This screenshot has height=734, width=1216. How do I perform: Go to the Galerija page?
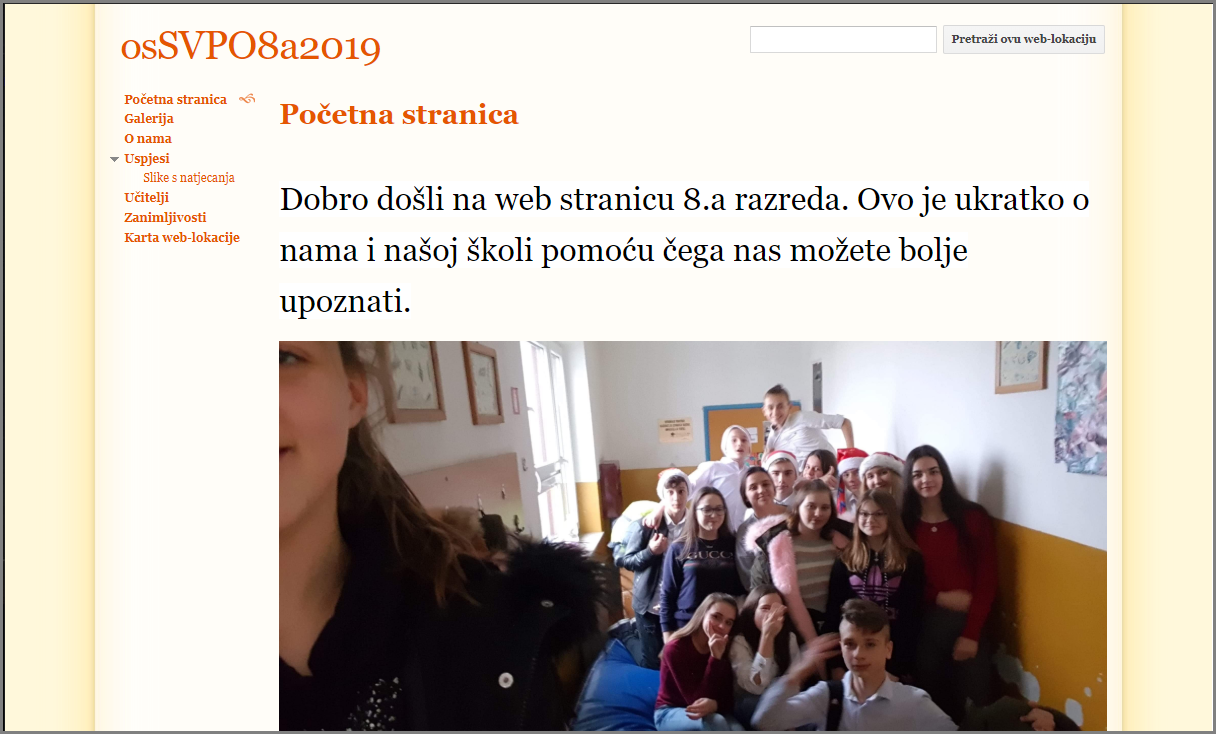(149, 118)
